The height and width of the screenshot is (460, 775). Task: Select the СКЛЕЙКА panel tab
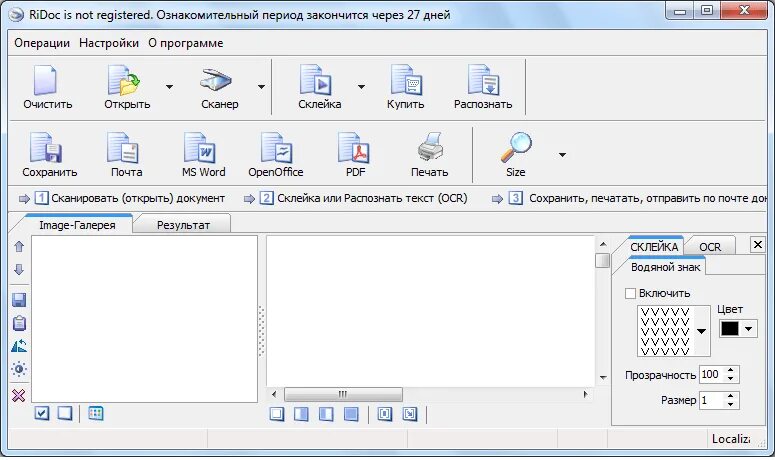pyautogui.click(x=654, y=247)
